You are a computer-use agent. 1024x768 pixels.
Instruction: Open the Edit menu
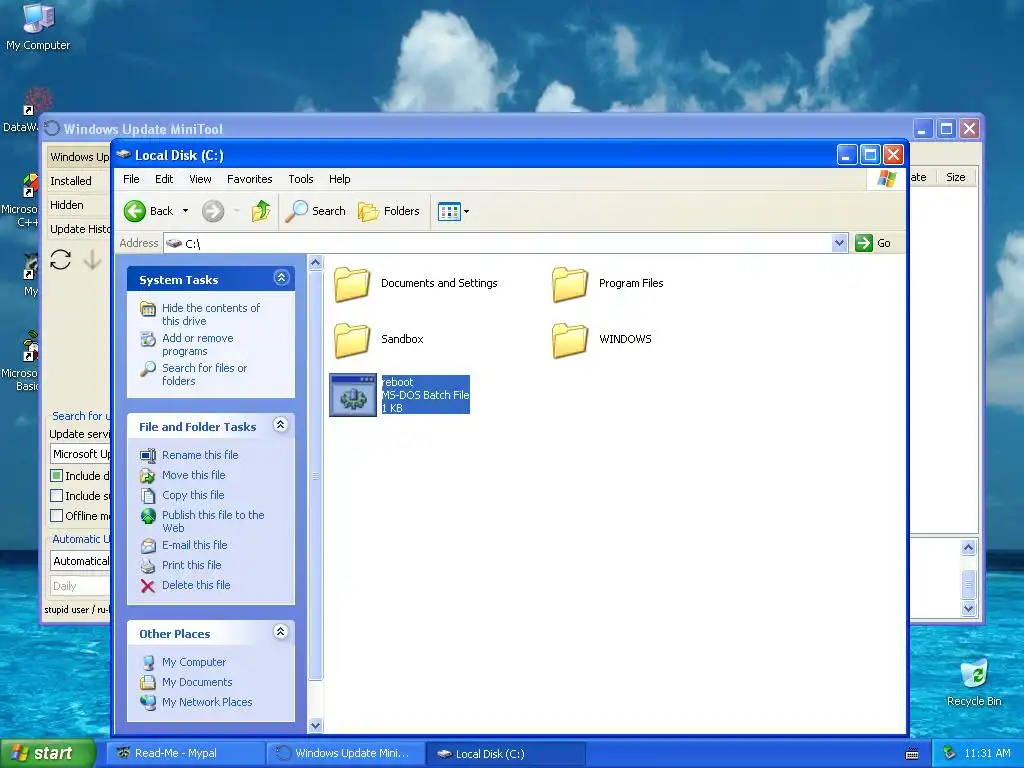[x=164, y=179]
